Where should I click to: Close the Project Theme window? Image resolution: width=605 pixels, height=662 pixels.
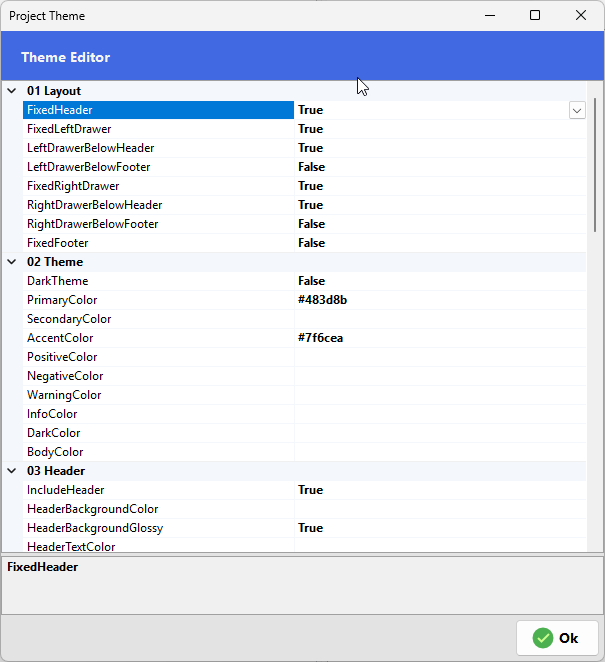[581, 16]
